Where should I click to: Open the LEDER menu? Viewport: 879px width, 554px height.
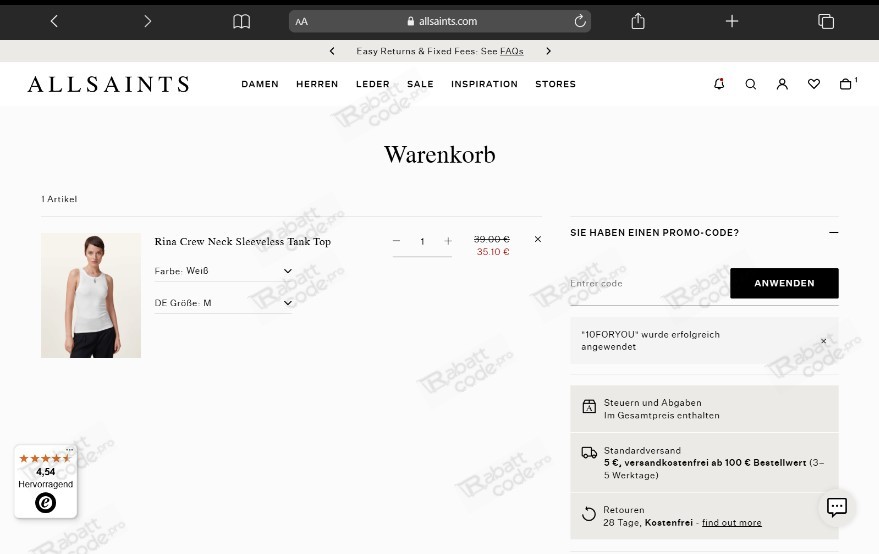(372, 84)
